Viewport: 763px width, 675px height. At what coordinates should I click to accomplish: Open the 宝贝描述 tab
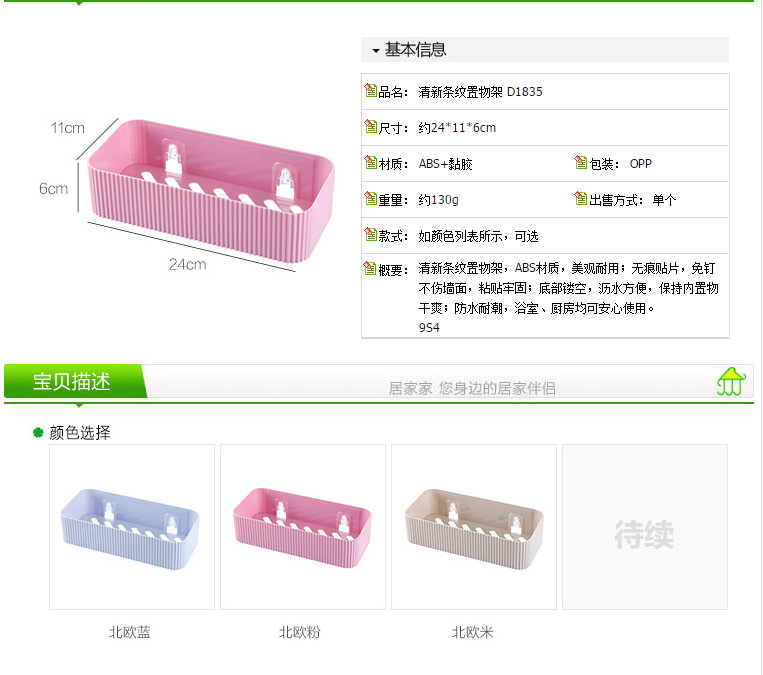[72, 381]
